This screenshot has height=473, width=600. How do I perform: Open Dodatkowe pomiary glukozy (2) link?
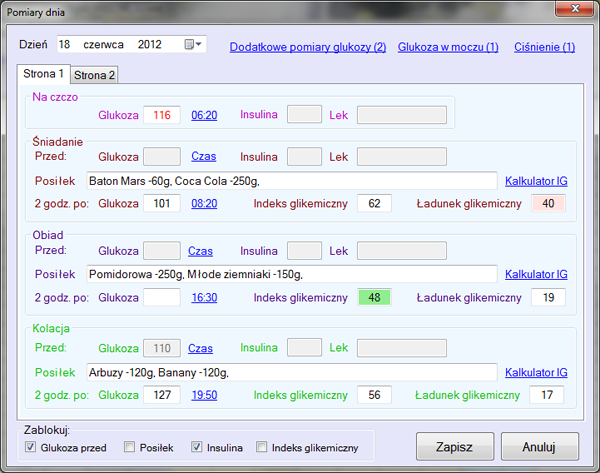308,47
